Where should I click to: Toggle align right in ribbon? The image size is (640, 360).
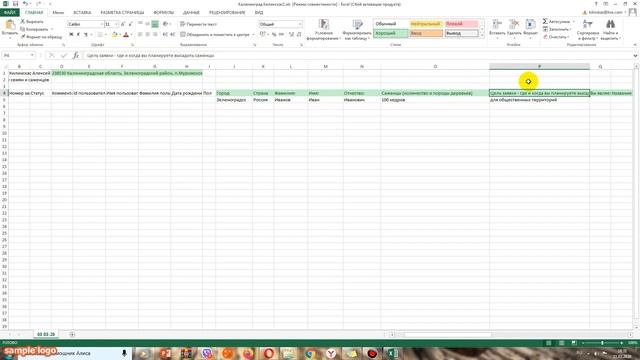tap(155, 35)
